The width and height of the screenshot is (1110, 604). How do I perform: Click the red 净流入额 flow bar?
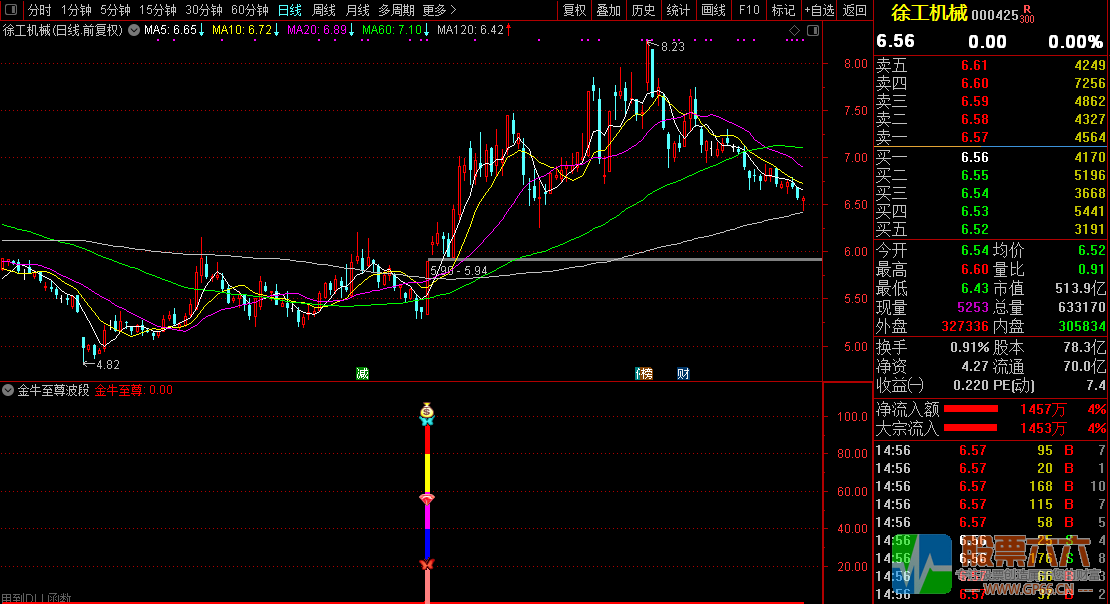(x=971, y=409)
